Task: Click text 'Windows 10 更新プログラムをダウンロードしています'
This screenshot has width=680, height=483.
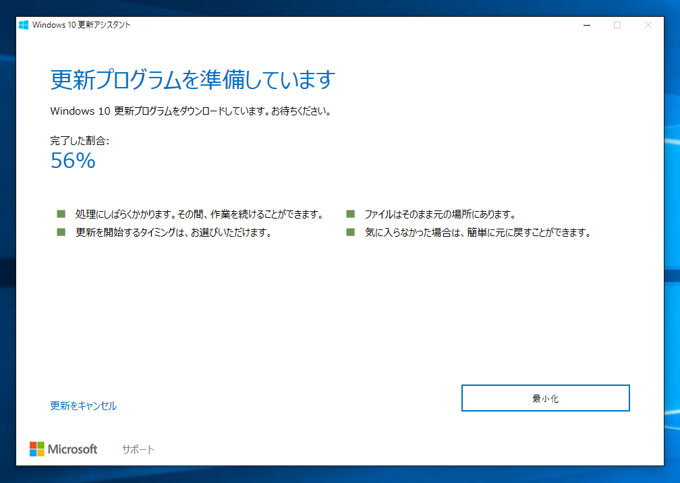Action: [158, 111]
